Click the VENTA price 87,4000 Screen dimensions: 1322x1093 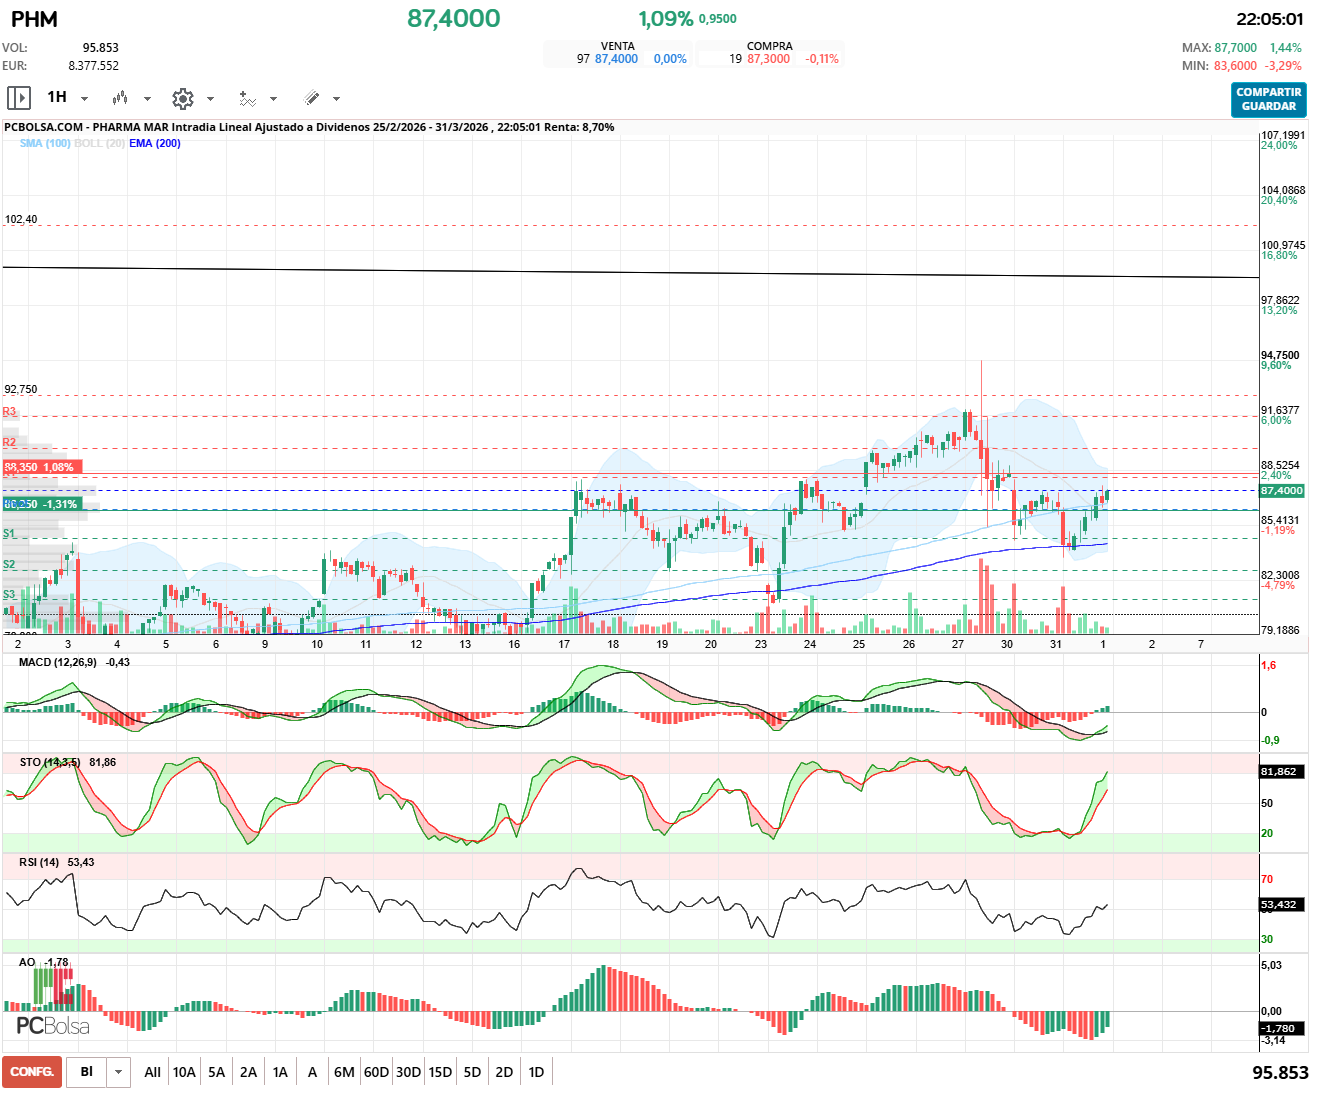[616, 59]
